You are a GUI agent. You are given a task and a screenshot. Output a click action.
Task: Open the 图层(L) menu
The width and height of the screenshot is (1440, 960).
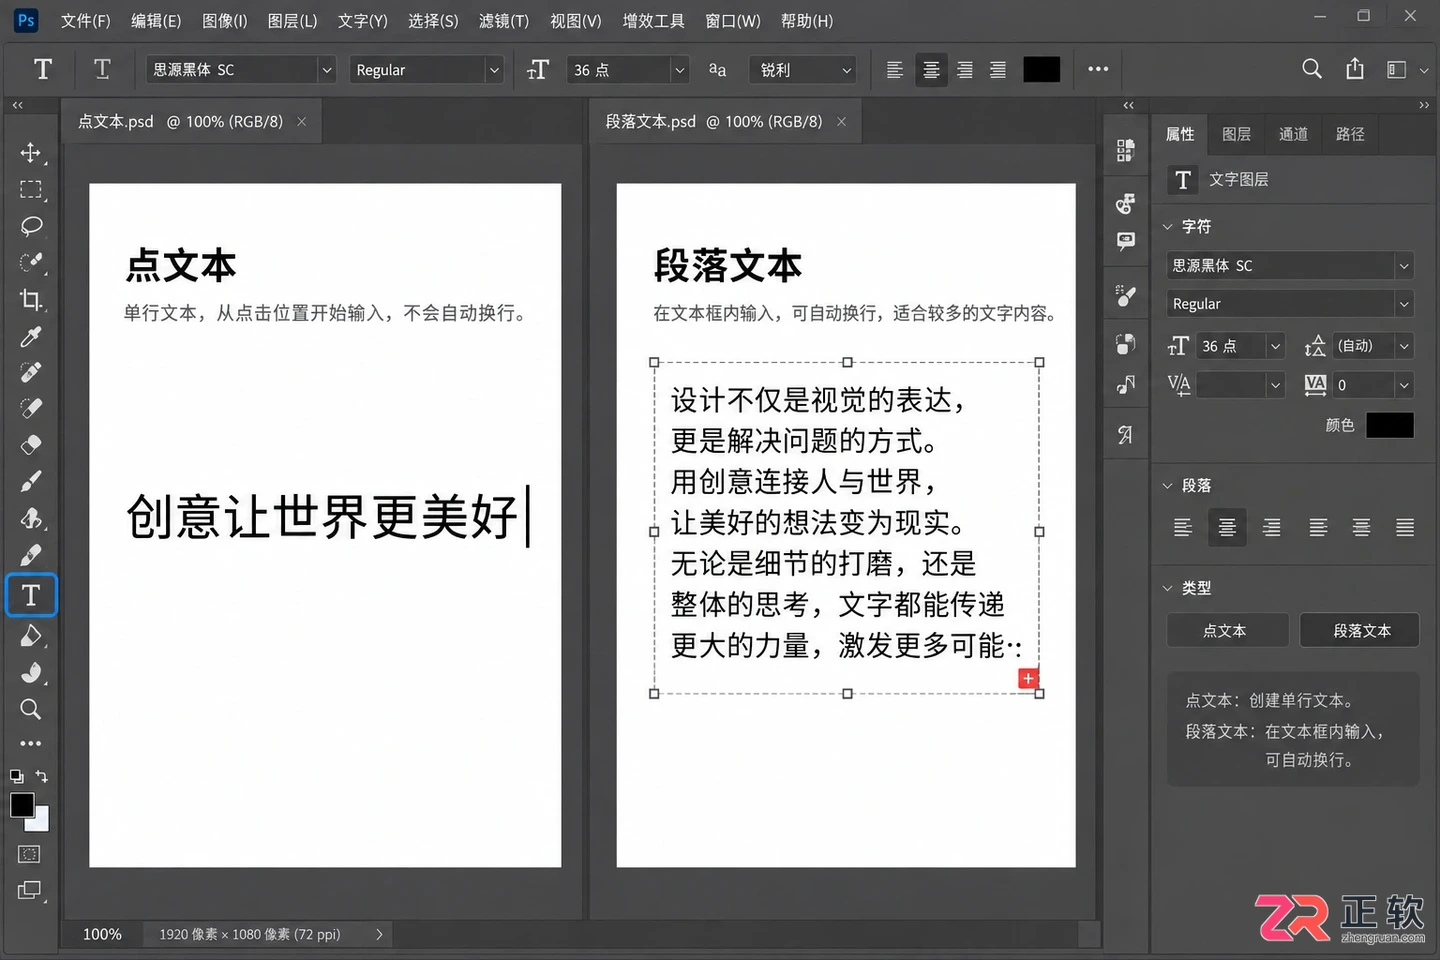292,21
